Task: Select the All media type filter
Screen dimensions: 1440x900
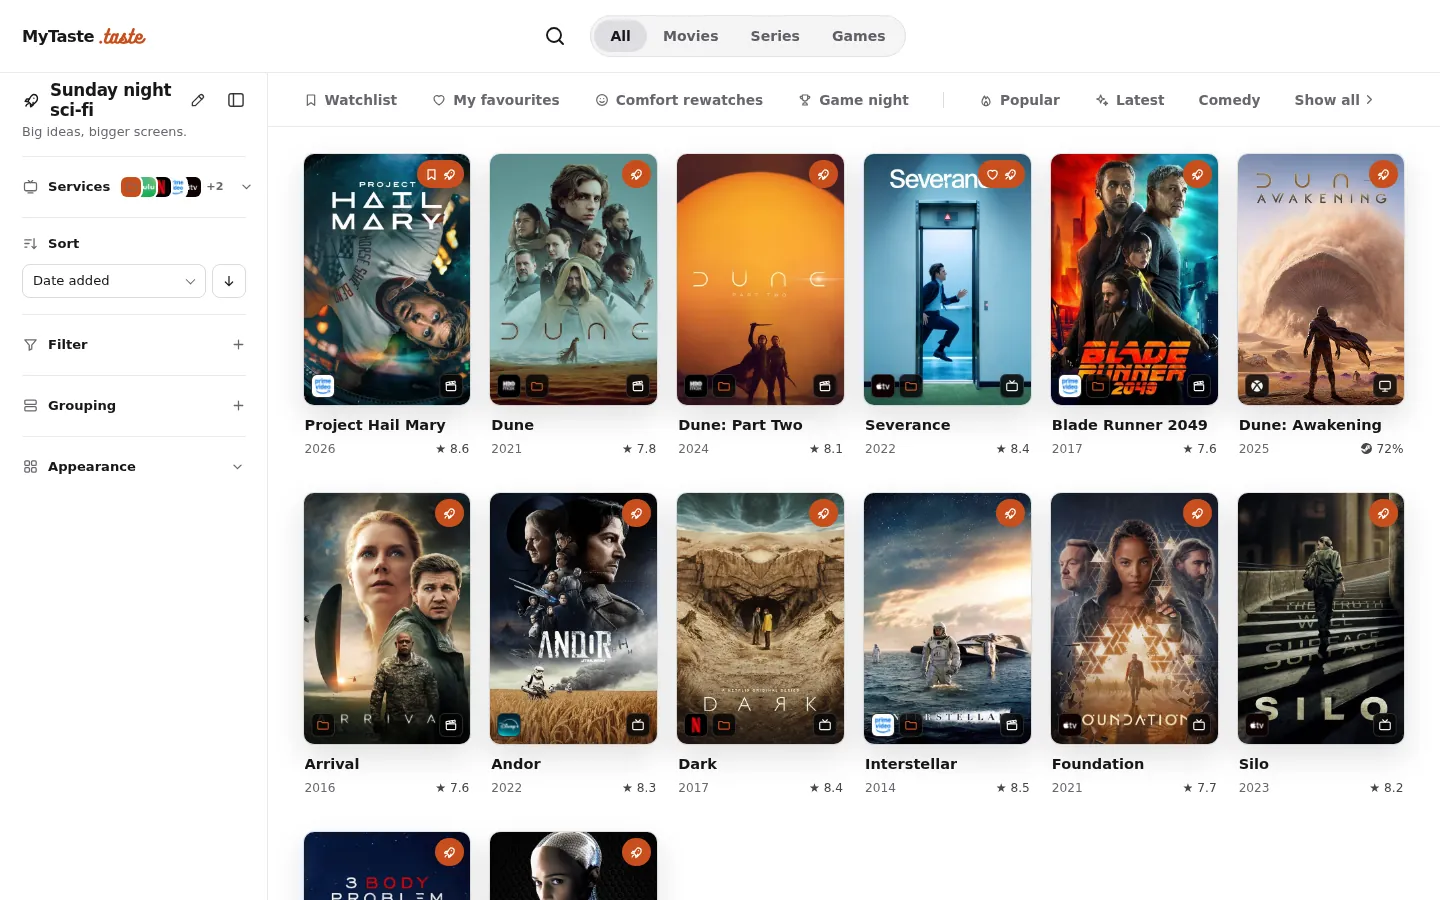Action: pyautogui.click(x=621, y=36)
